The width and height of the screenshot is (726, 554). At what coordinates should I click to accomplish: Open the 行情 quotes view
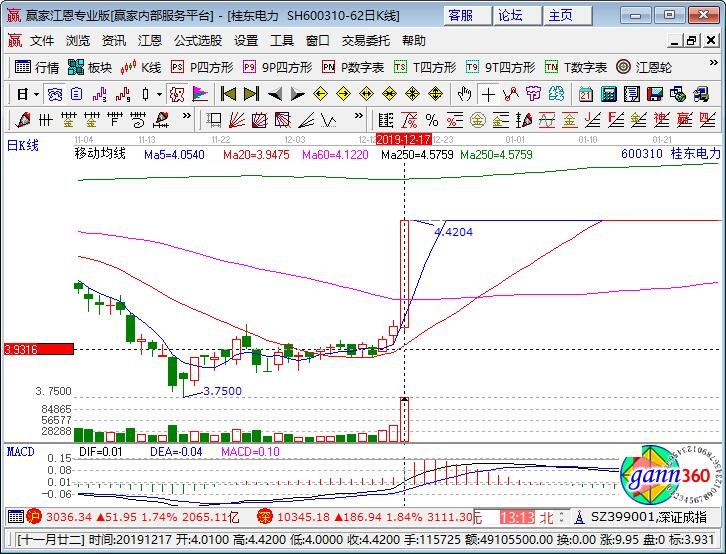click(x=37, y=68)
